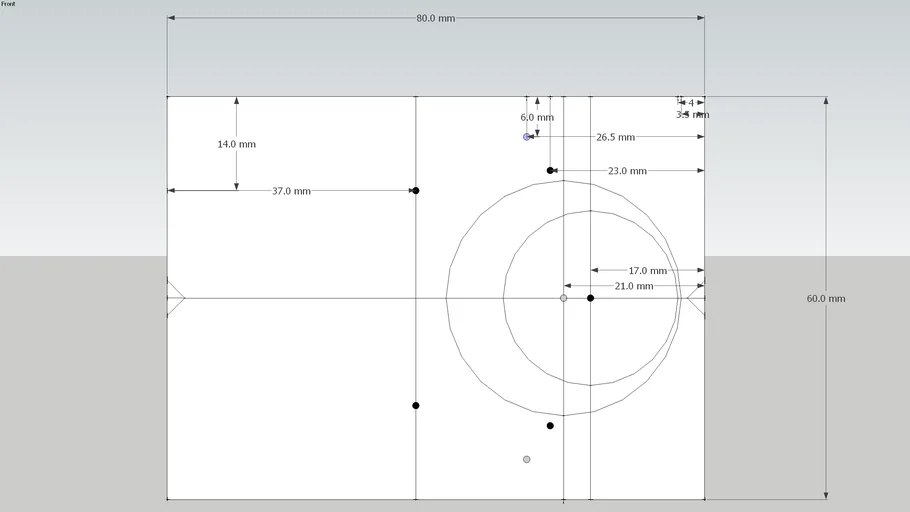The width and height of the screenshot is (910, 512).
Task: Select the gray center point of large circle
Action: 564,298
